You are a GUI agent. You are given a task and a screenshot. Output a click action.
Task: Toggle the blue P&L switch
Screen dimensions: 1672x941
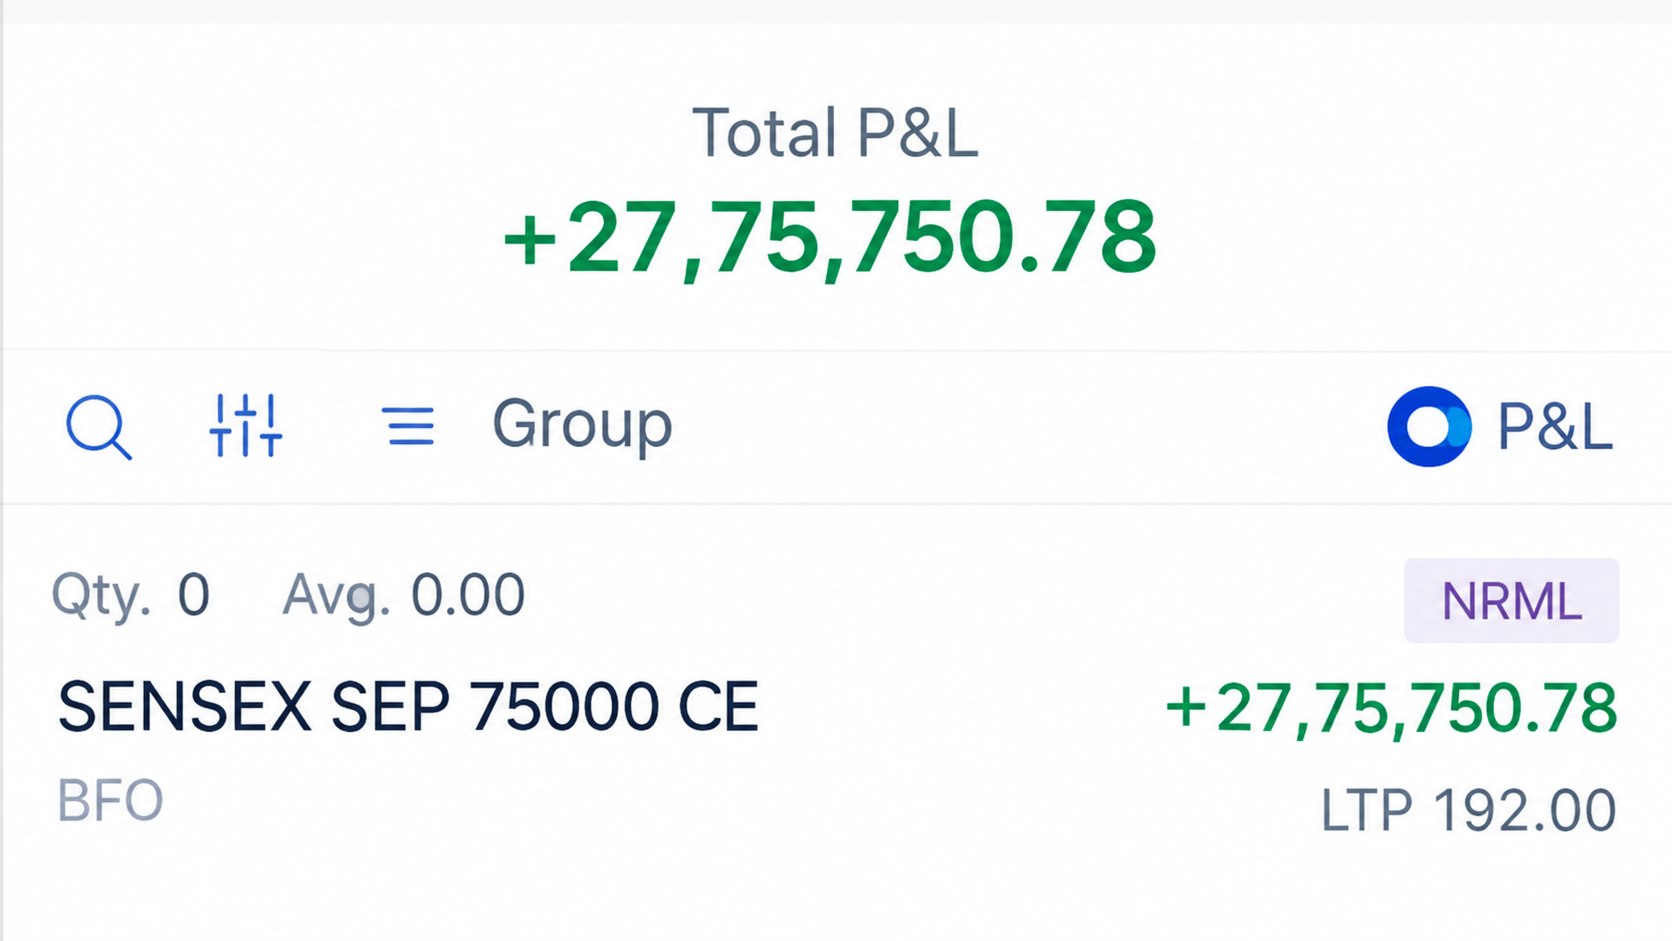point(1429,426)
